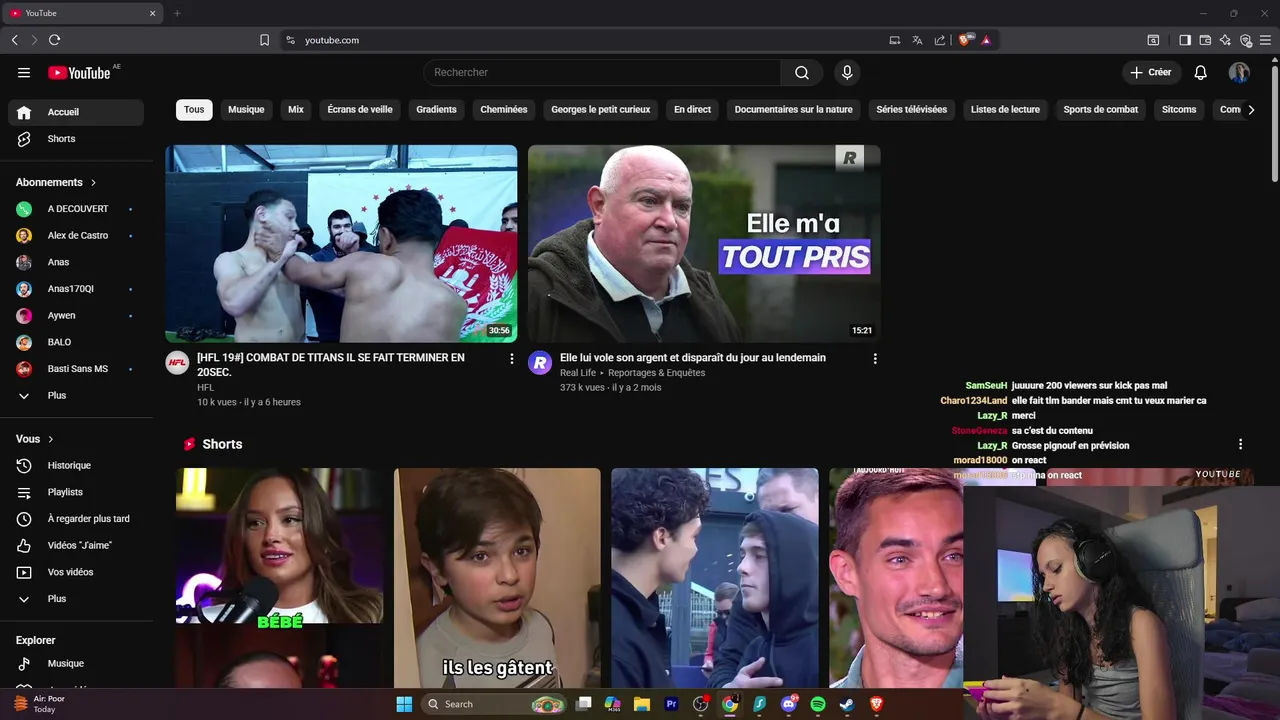Click the Windows taskbar Search box
1280x720 pixels.
coord(494,704)
